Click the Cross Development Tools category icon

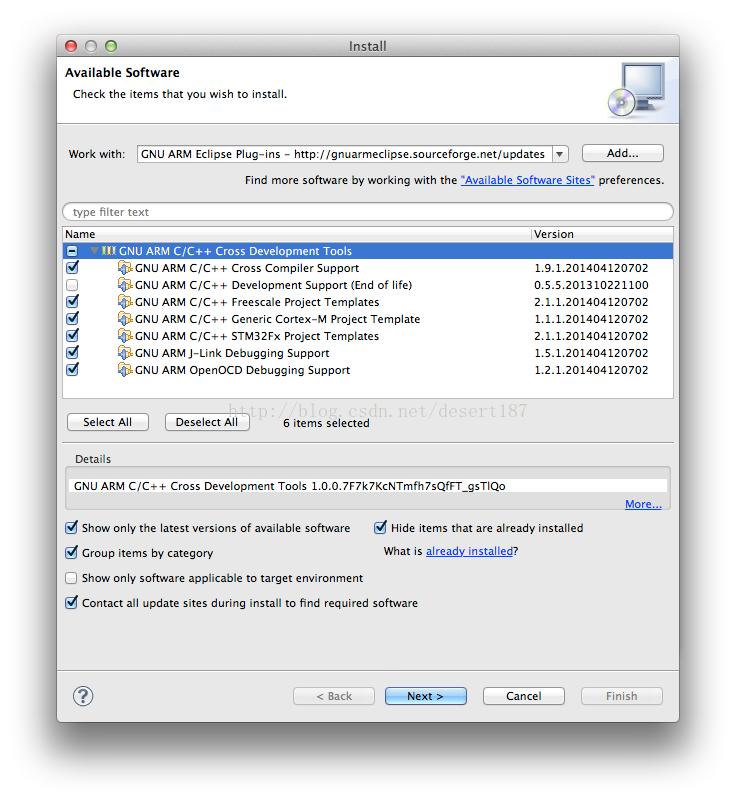[109, 250]
